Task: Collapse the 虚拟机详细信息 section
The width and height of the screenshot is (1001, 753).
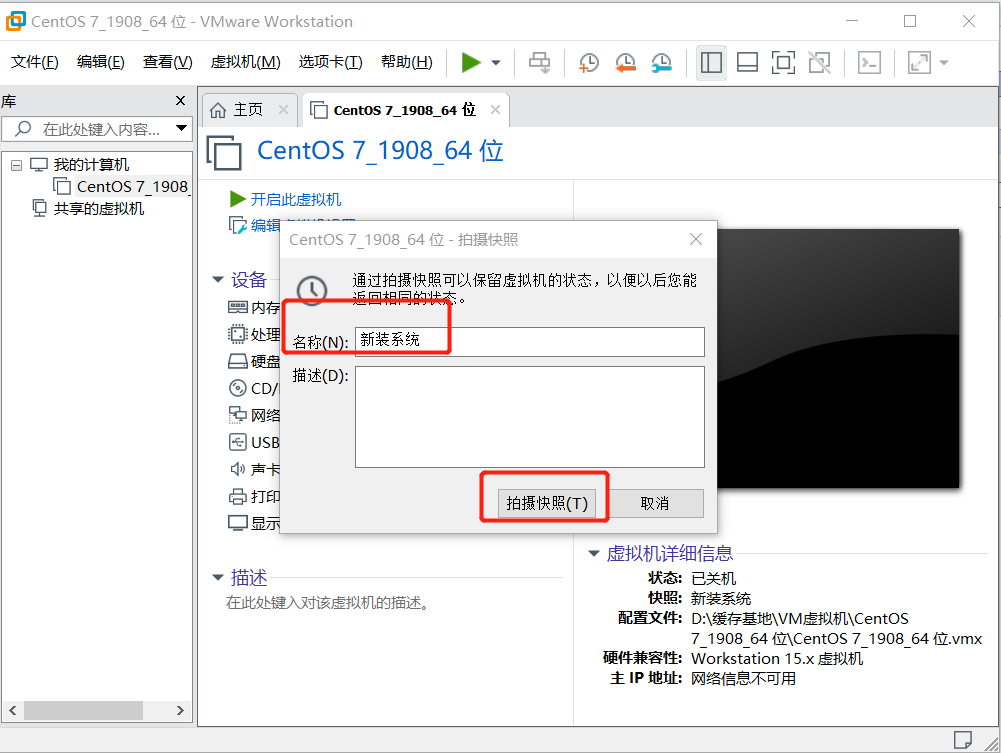Action: click(x=594, y=553)
